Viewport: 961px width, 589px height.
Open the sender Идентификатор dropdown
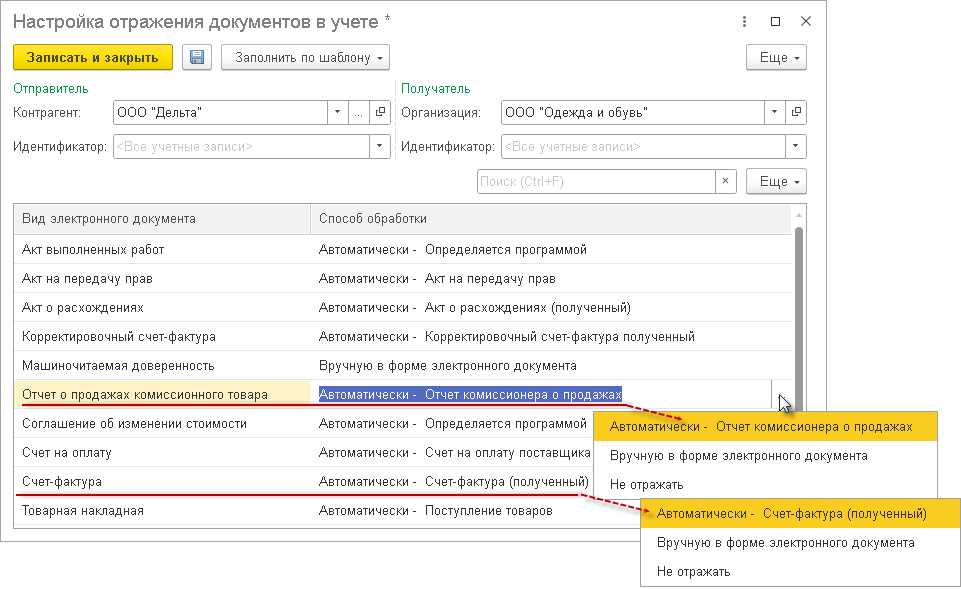tap(380, 147)
